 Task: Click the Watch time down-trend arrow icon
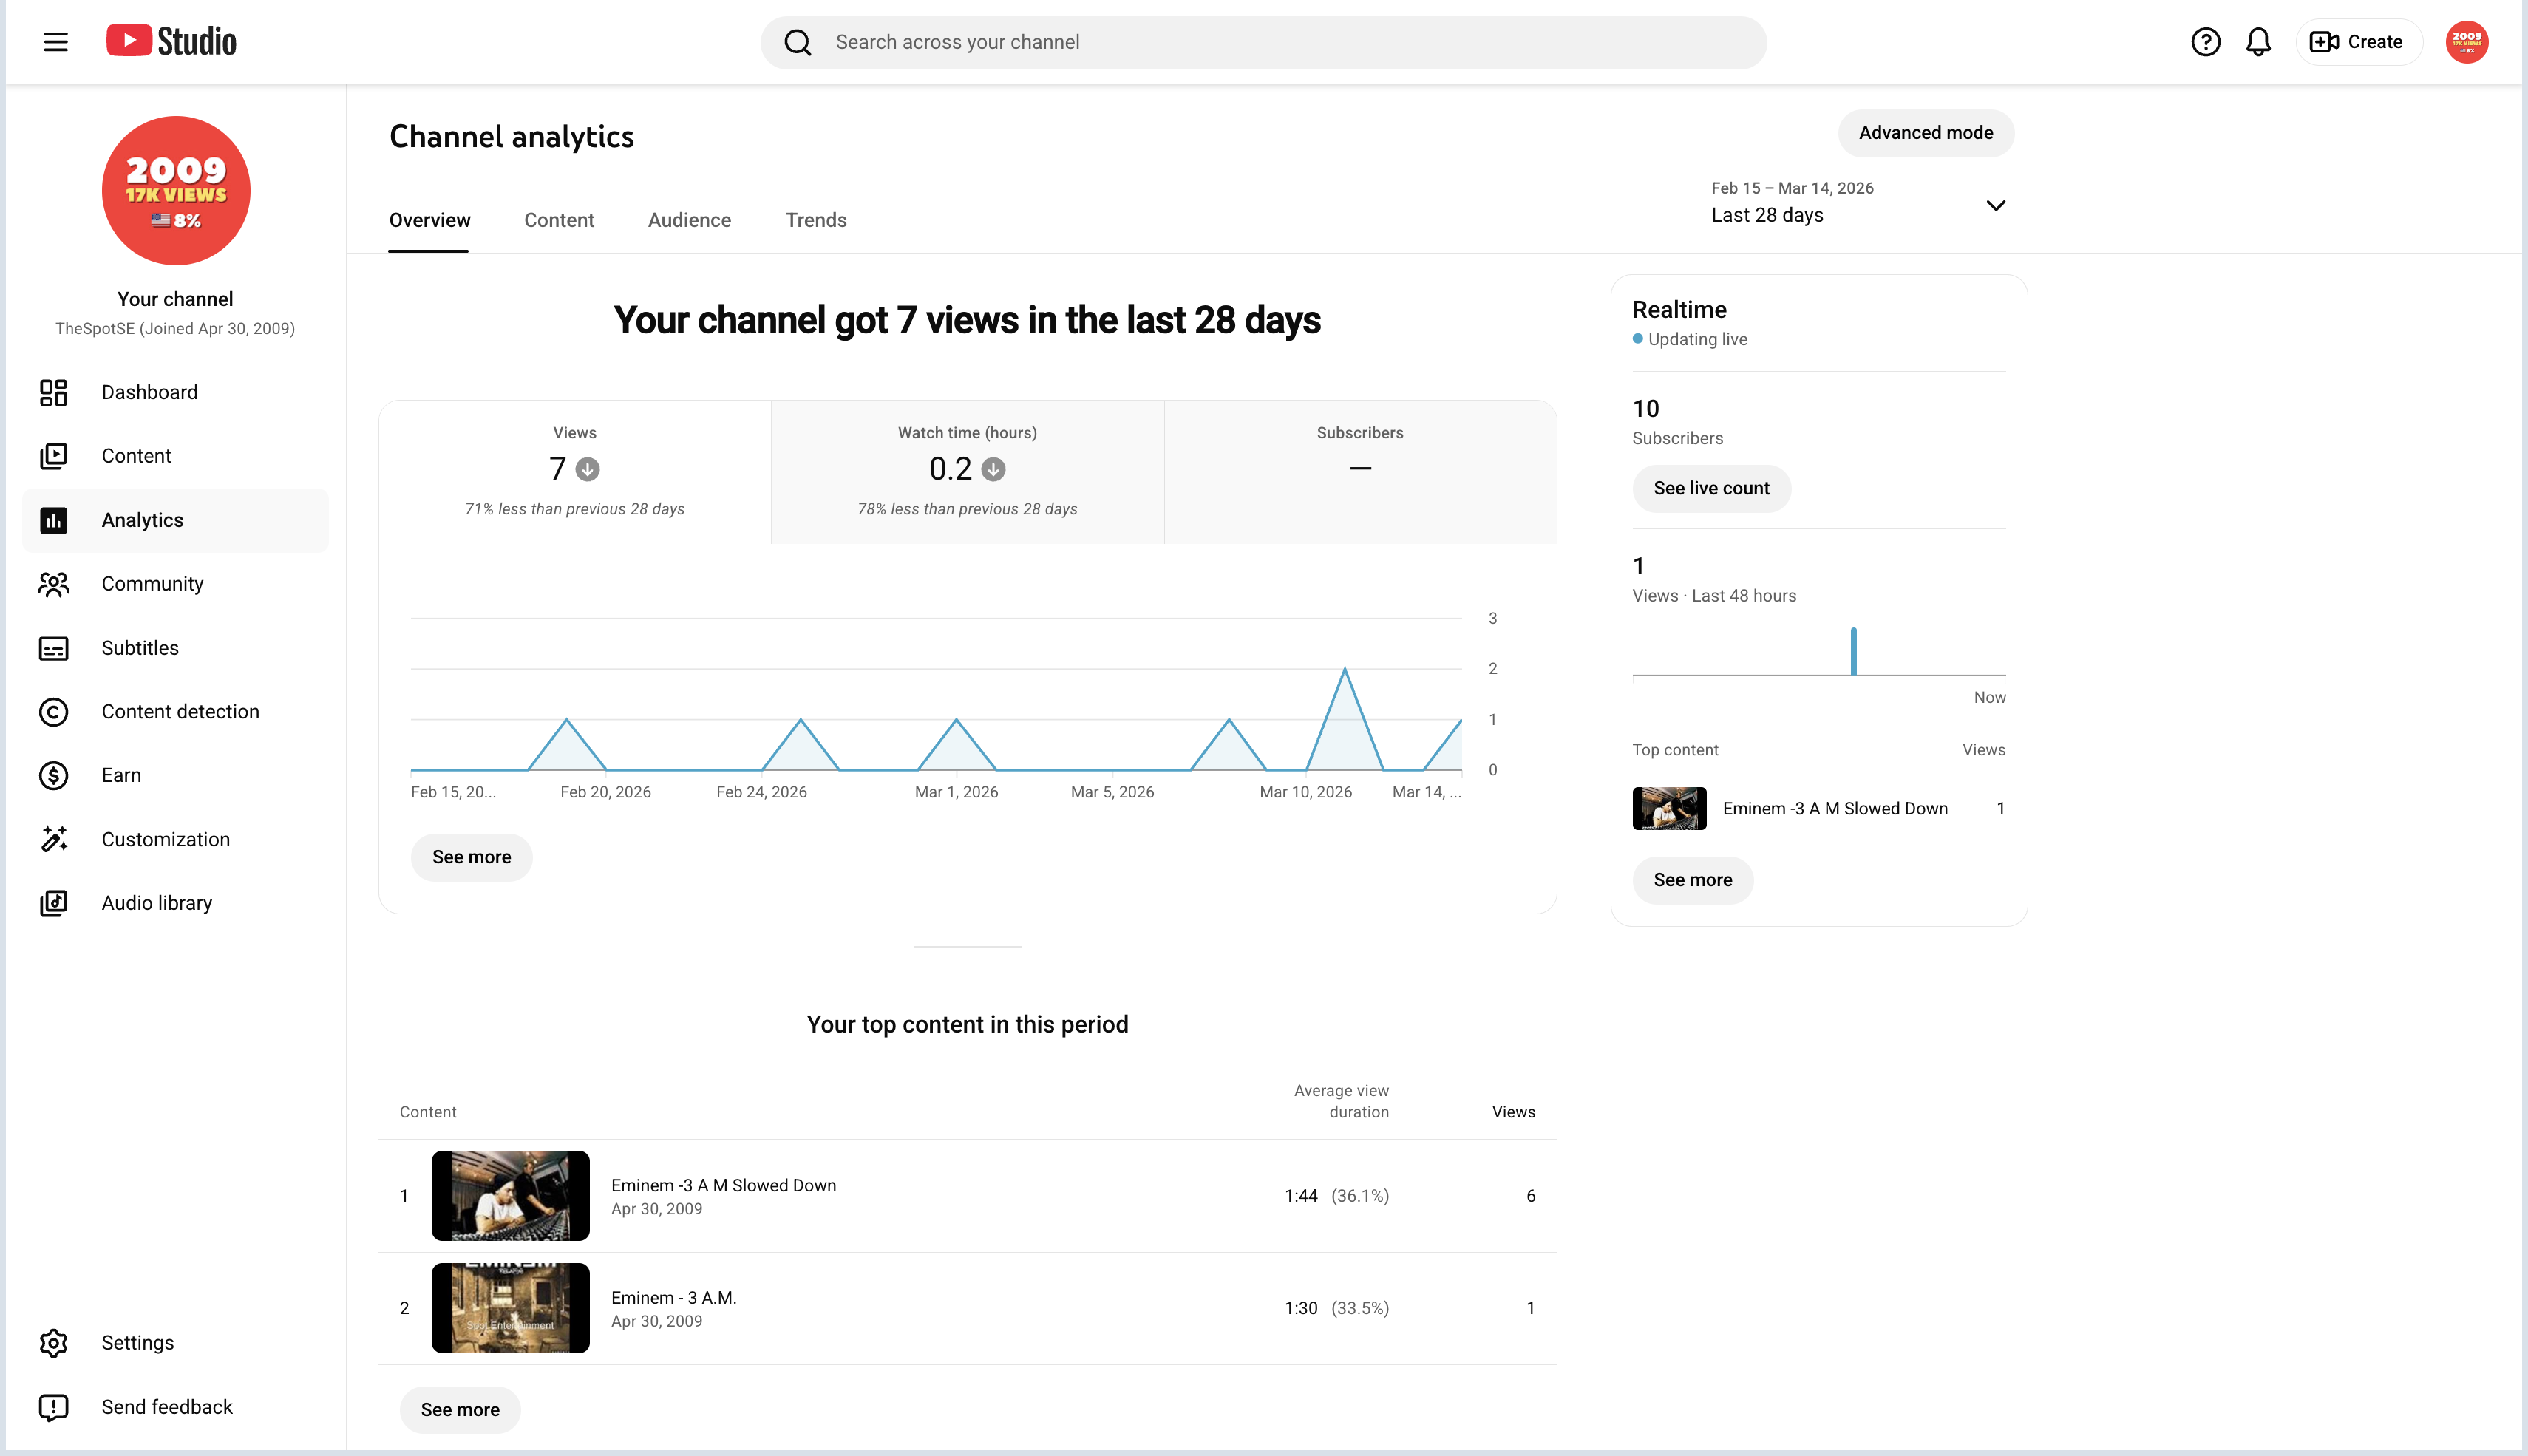993,469
